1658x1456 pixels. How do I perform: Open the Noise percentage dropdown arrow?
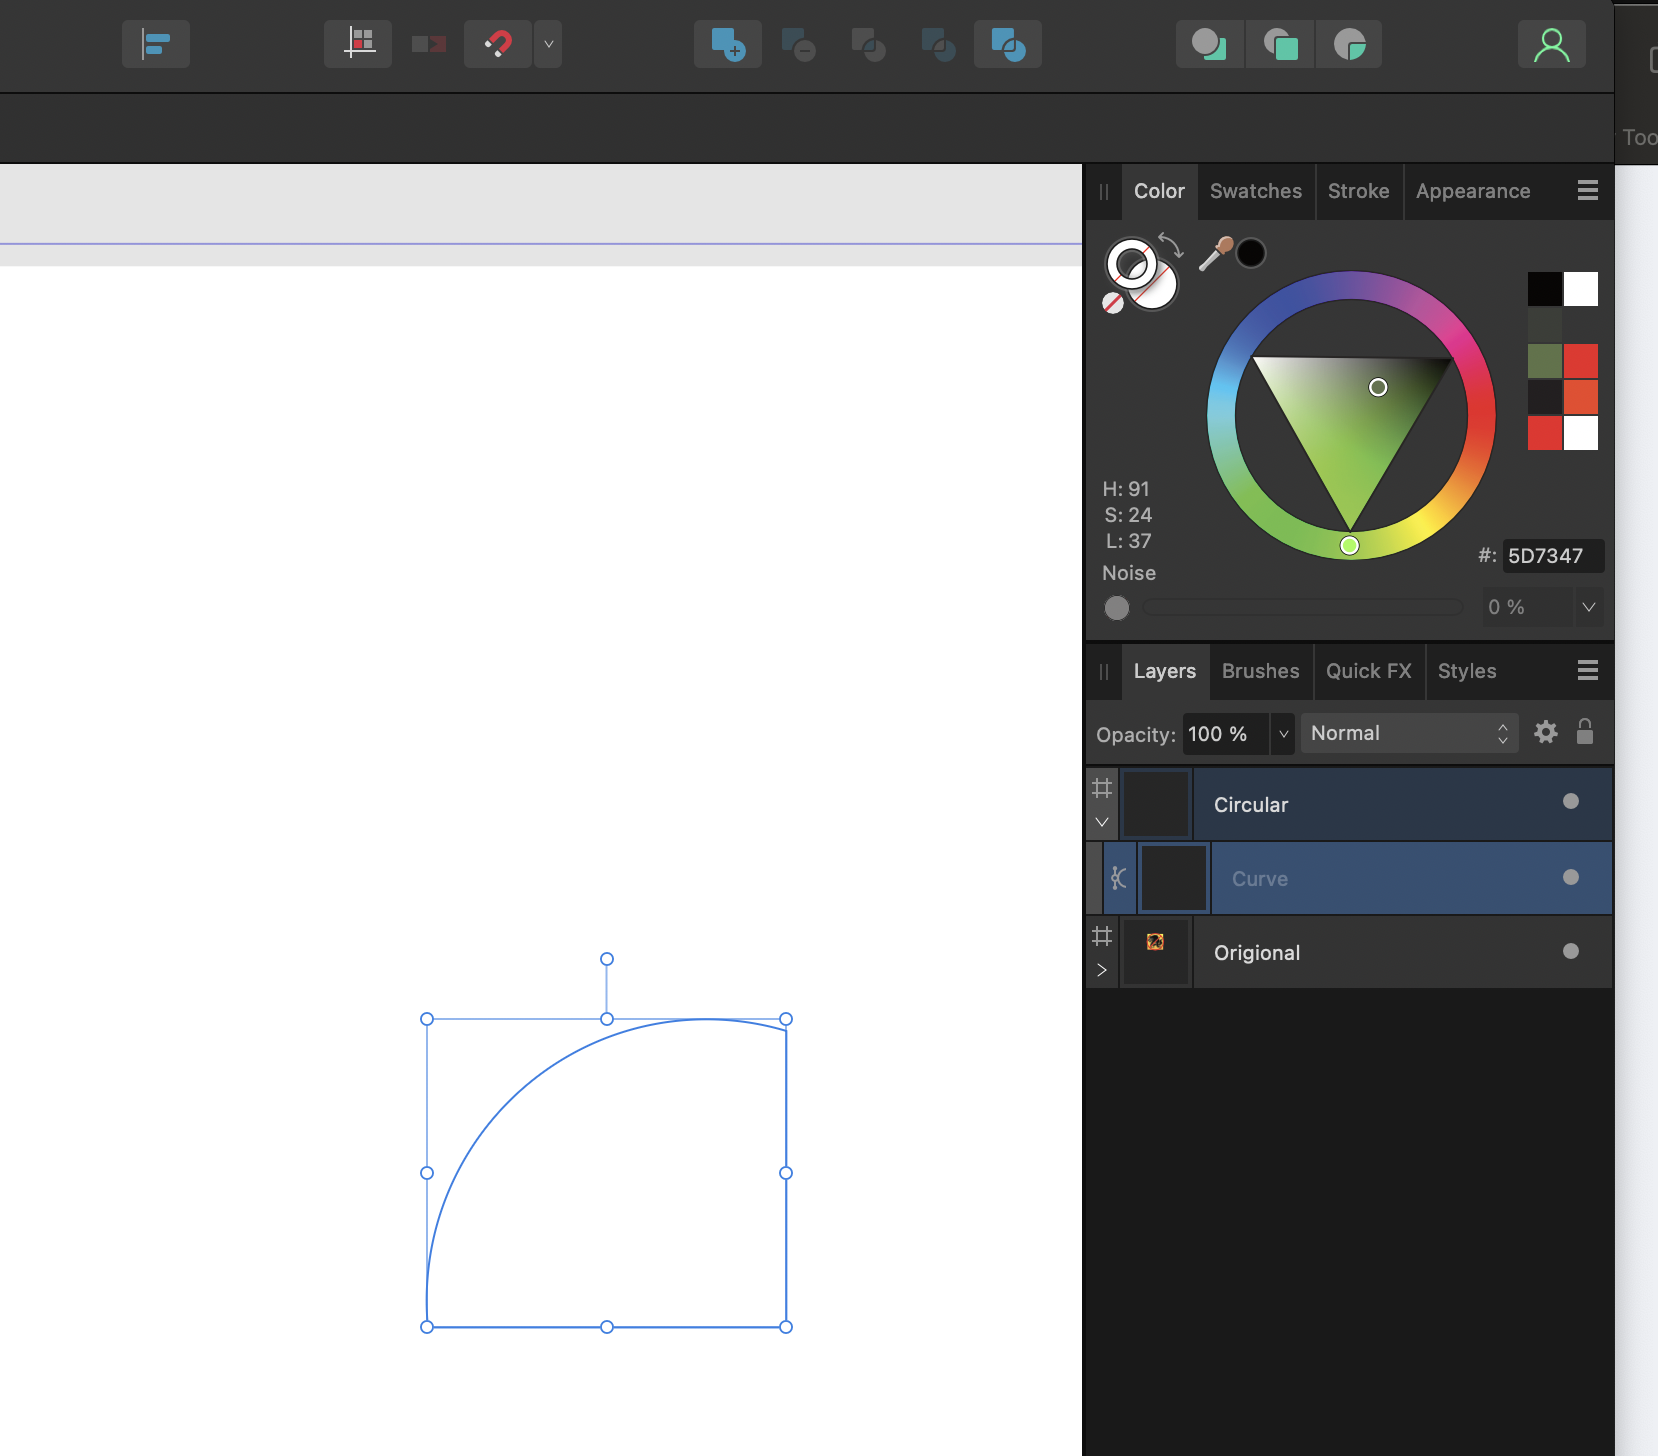click(1589, 607)
